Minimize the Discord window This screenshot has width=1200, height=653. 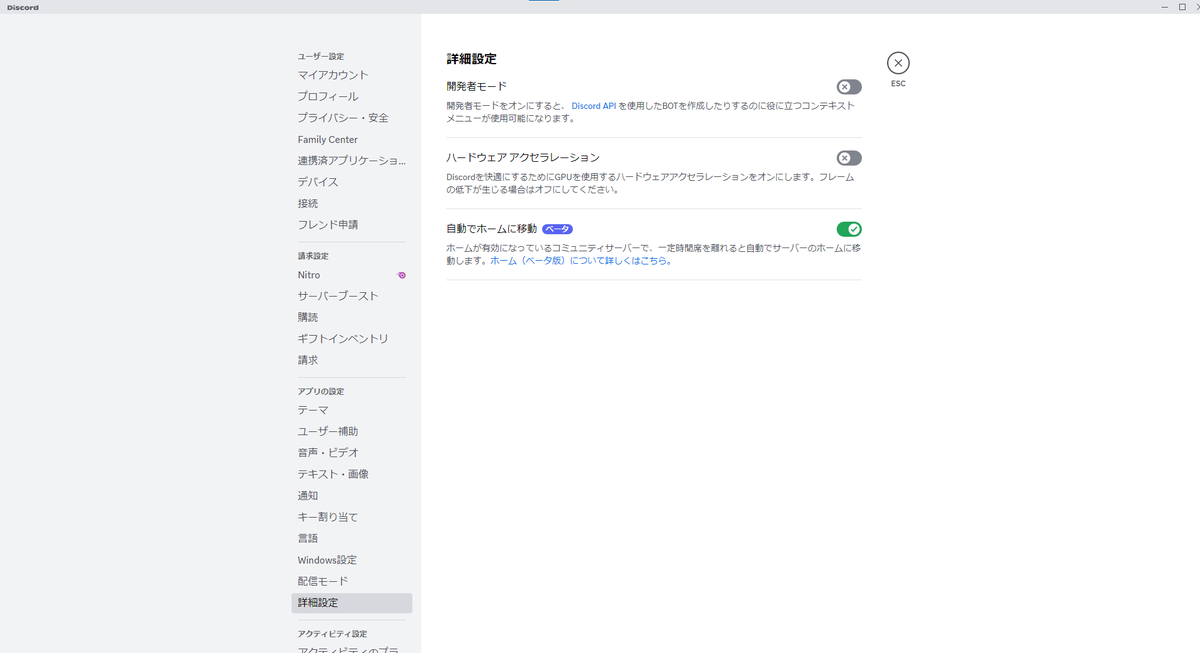pyautogui.click(x=1166, y=7)
